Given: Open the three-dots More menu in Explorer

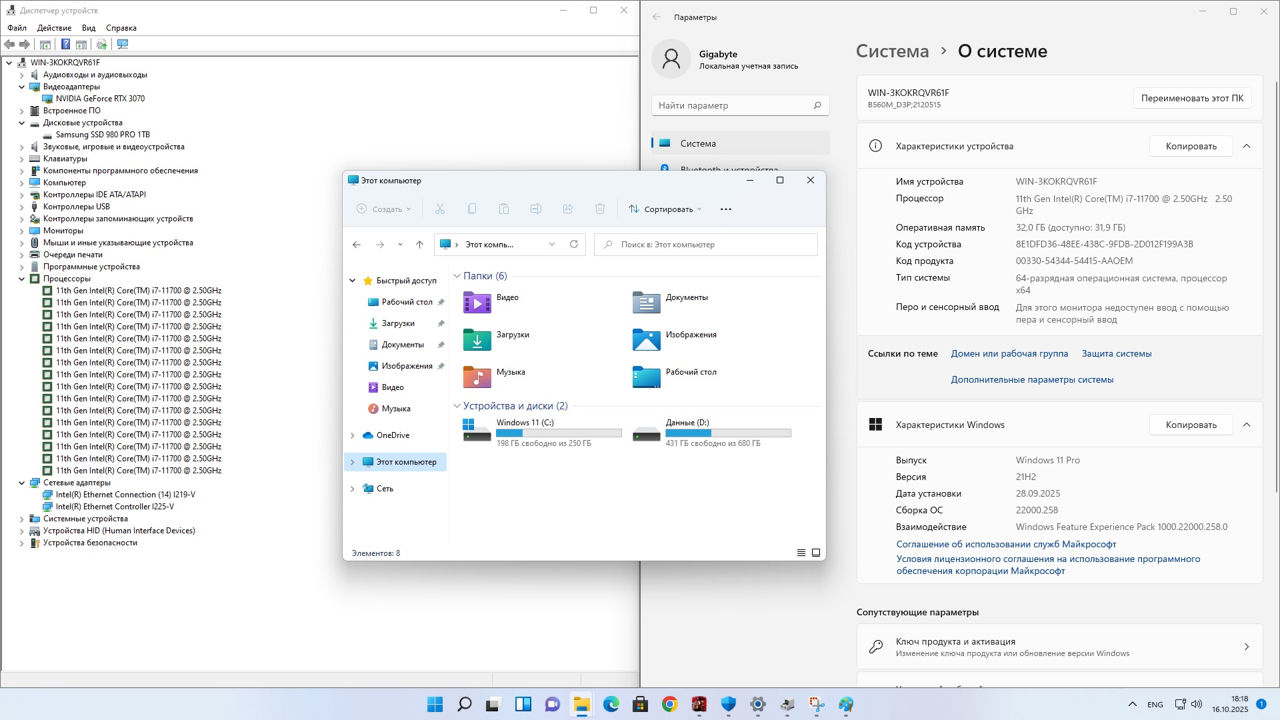Looking at the screenshot, I should pyautogui.click(x=726, y=209).
